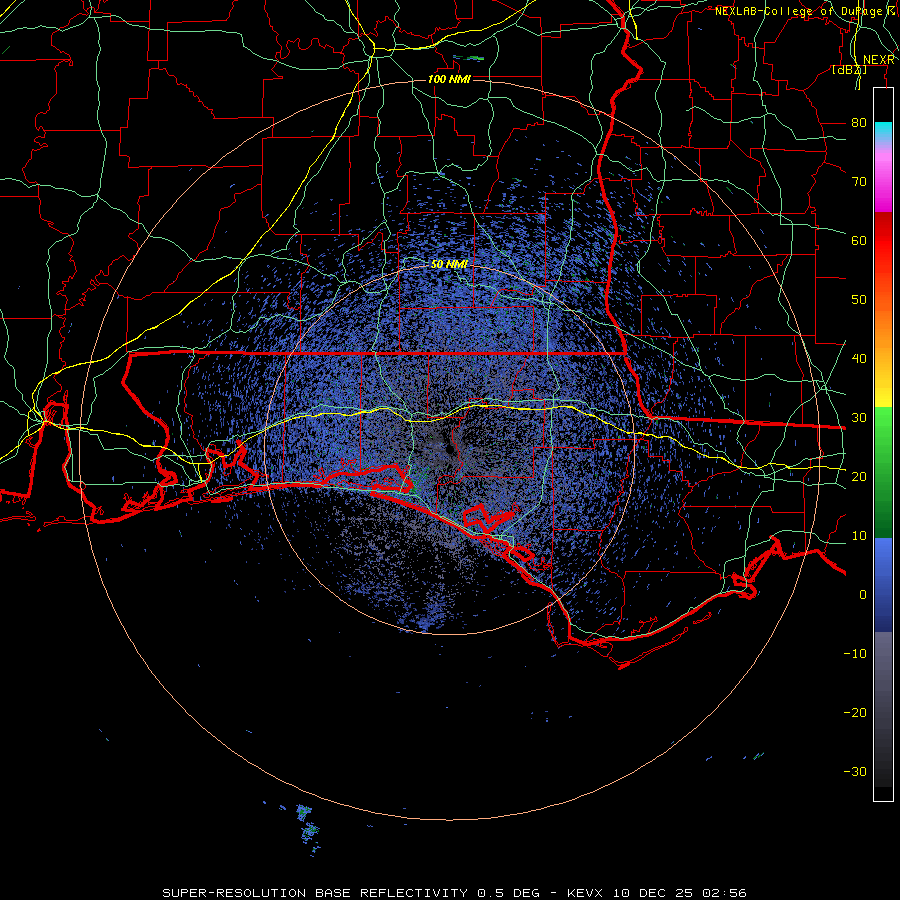Click the 50 dBZ scale value

click(x=859, y=300)
